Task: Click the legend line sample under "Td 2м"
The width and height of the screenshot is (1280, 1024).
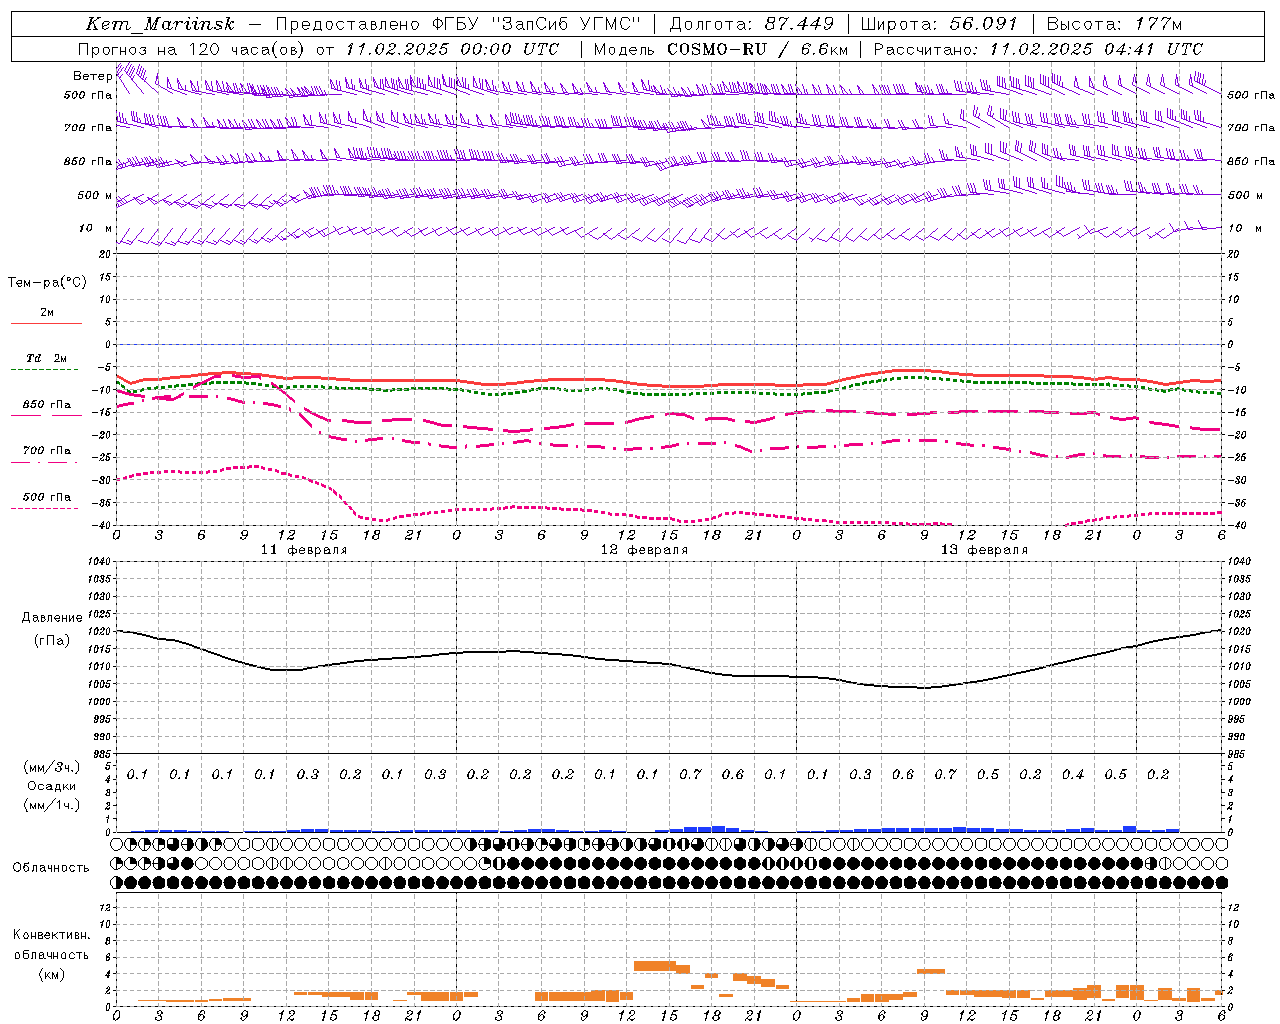Action: coord(45,370)
